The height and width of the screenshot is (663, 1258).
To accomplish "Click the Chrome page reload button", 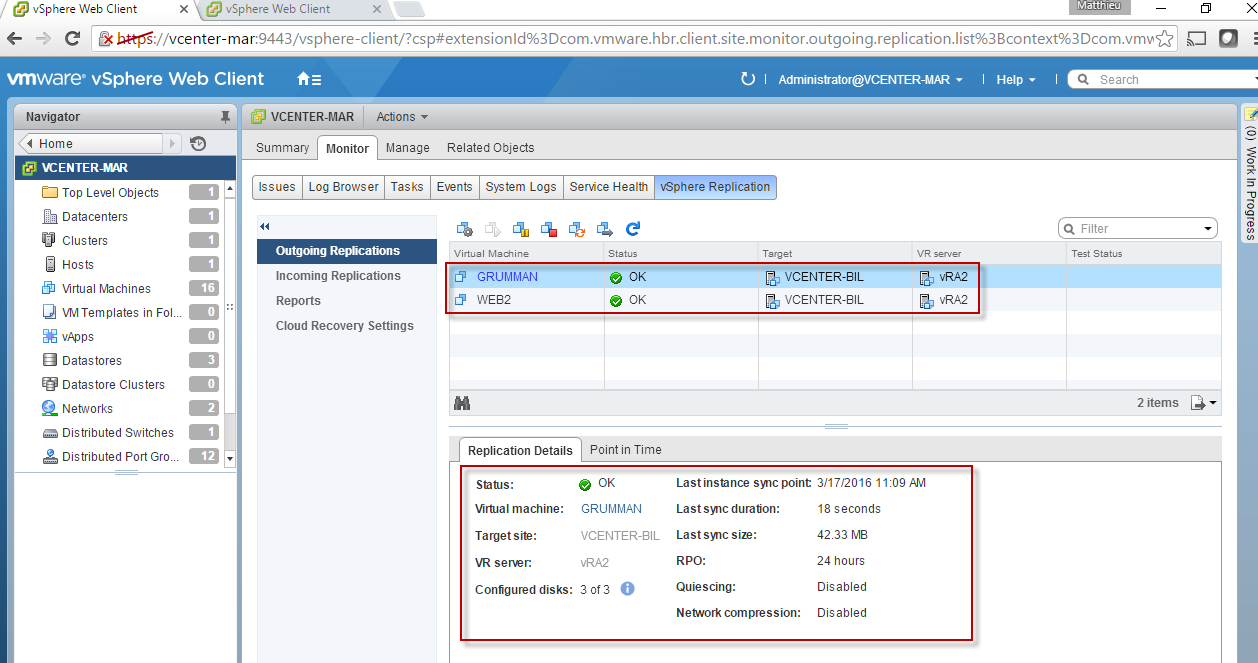I will click(x=72, y=39).
